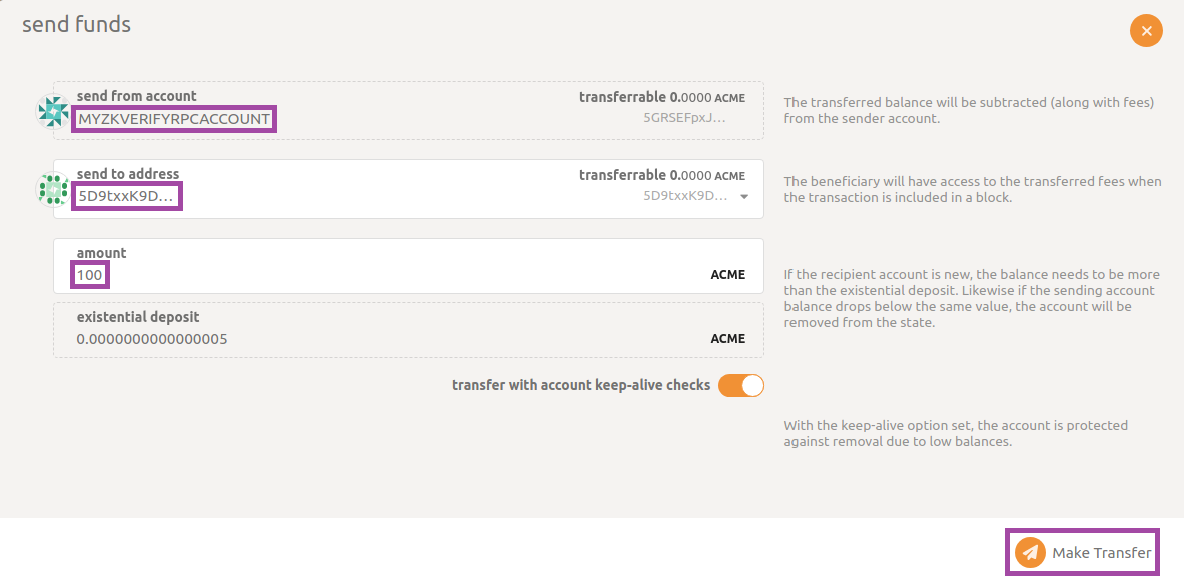Click the sender account identicon
The width and height of the screenshot is (1184, 584).
pyautogui.click(x=52, y=111)
